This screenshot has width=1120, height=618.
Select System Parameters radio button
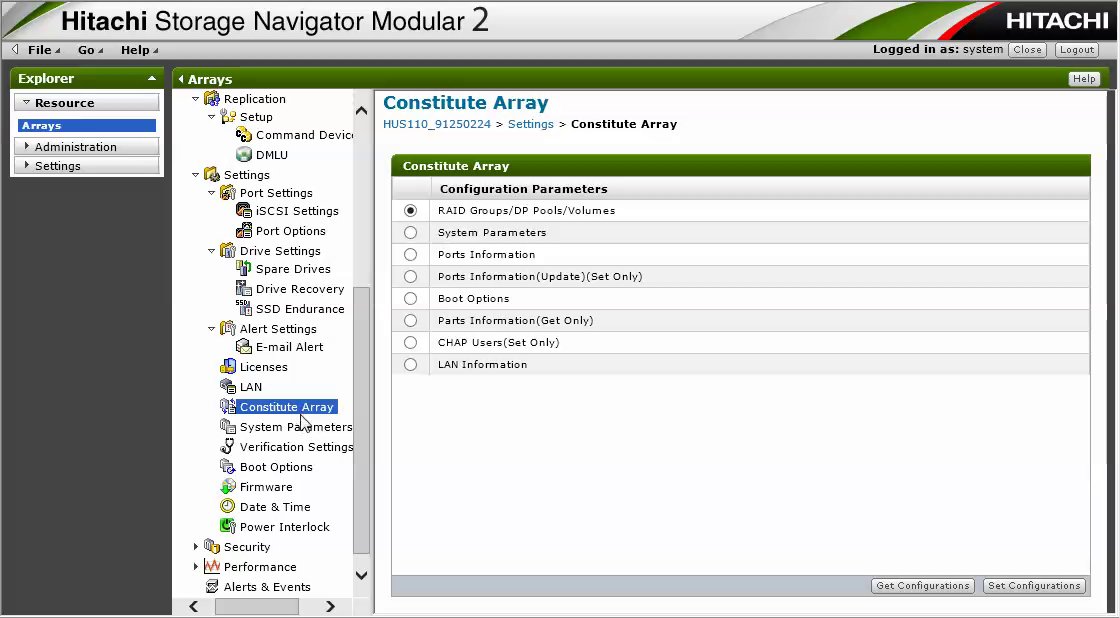410,232
